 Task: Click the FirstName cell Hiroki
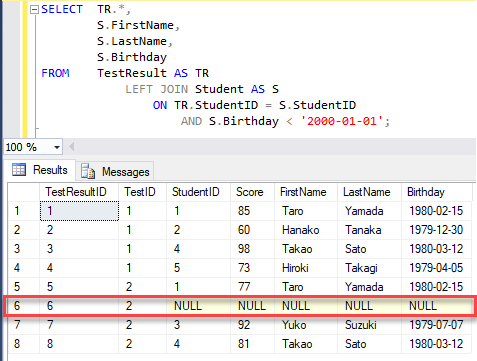coord(306,268)
